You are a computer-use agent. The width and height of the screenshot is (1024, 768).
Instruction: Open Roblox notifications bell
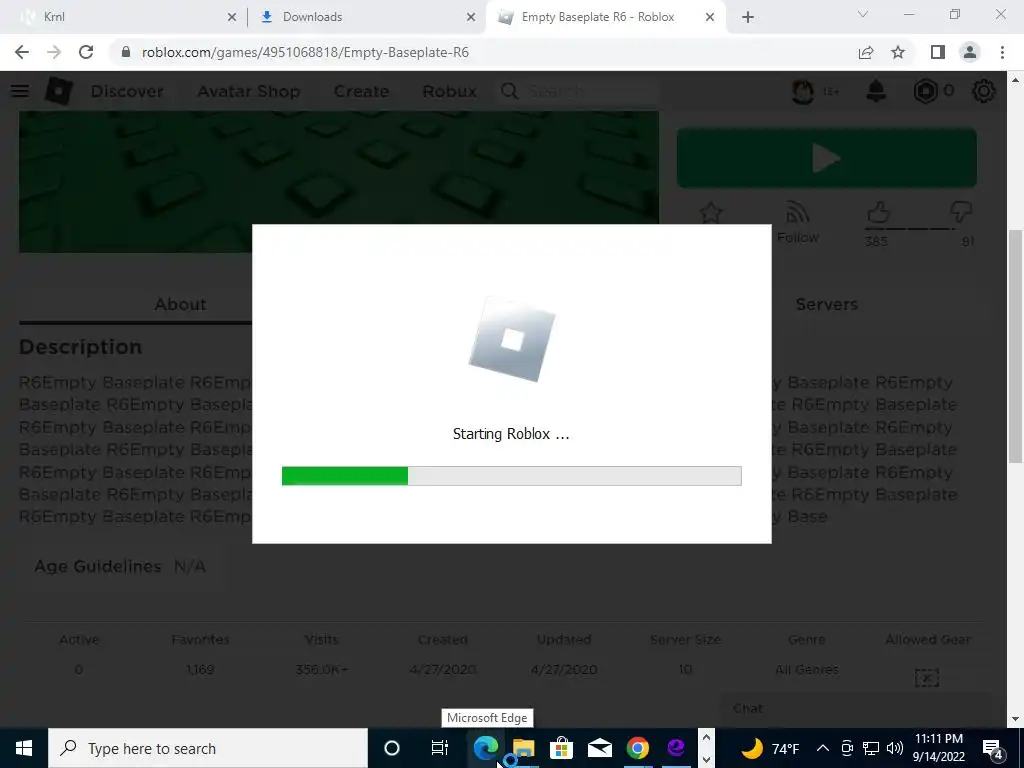(x=876, y=91)
